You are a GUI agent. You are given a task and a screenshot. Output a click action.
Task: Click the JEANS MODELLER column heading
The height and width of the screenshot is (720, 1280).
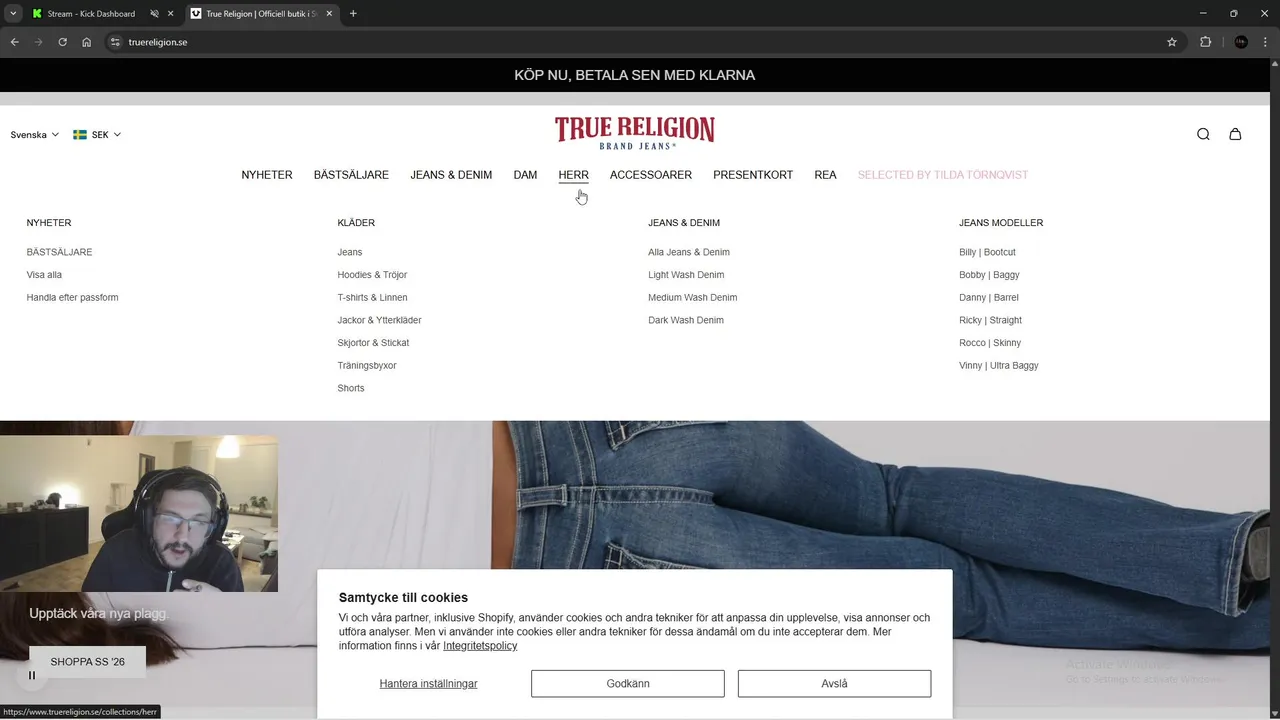(x=1001, y=223)
